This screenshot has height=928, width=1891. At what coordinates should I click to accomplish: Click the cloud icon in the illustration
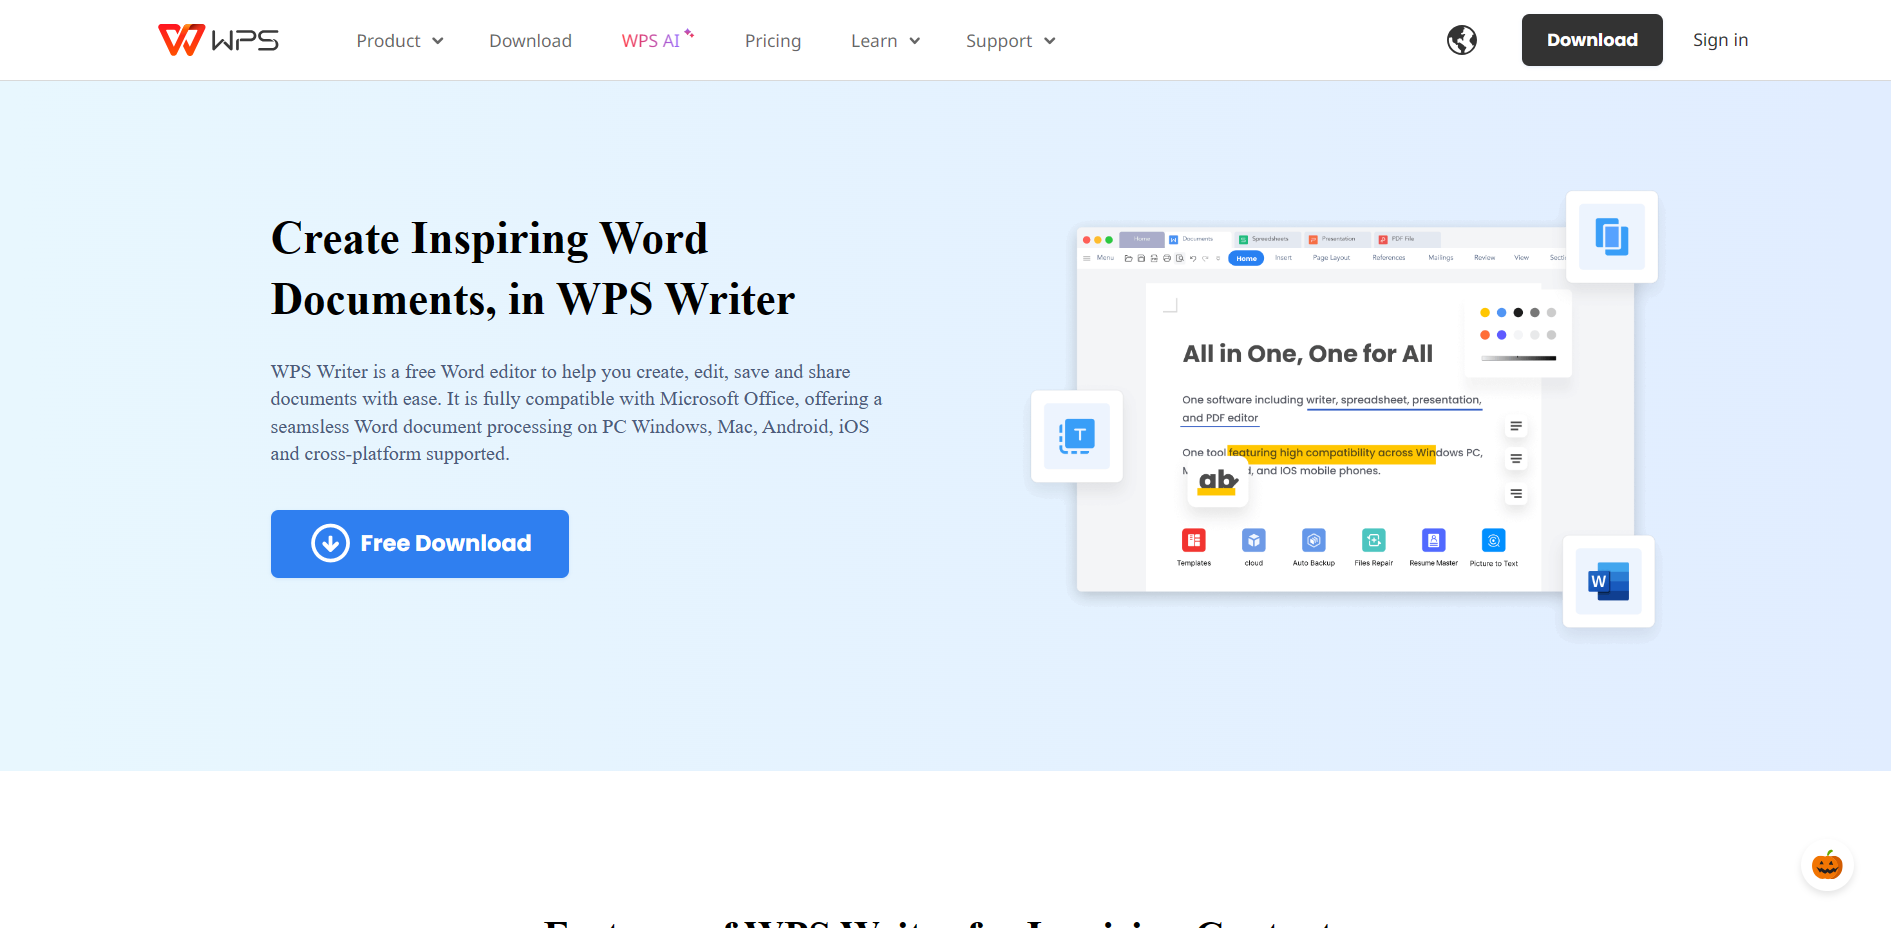click(1254, 540)
